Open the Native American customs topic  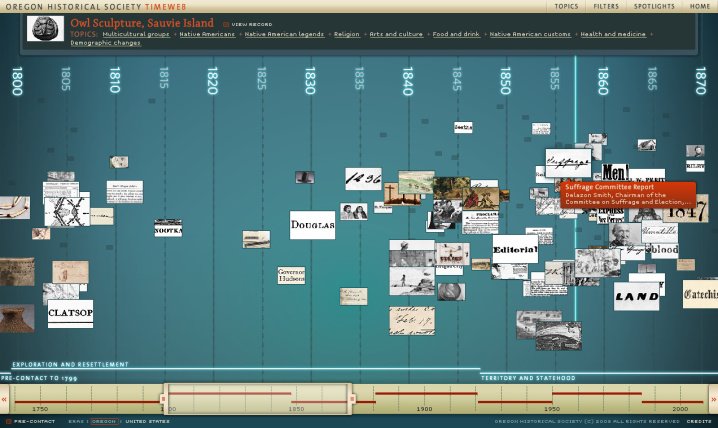530,34
